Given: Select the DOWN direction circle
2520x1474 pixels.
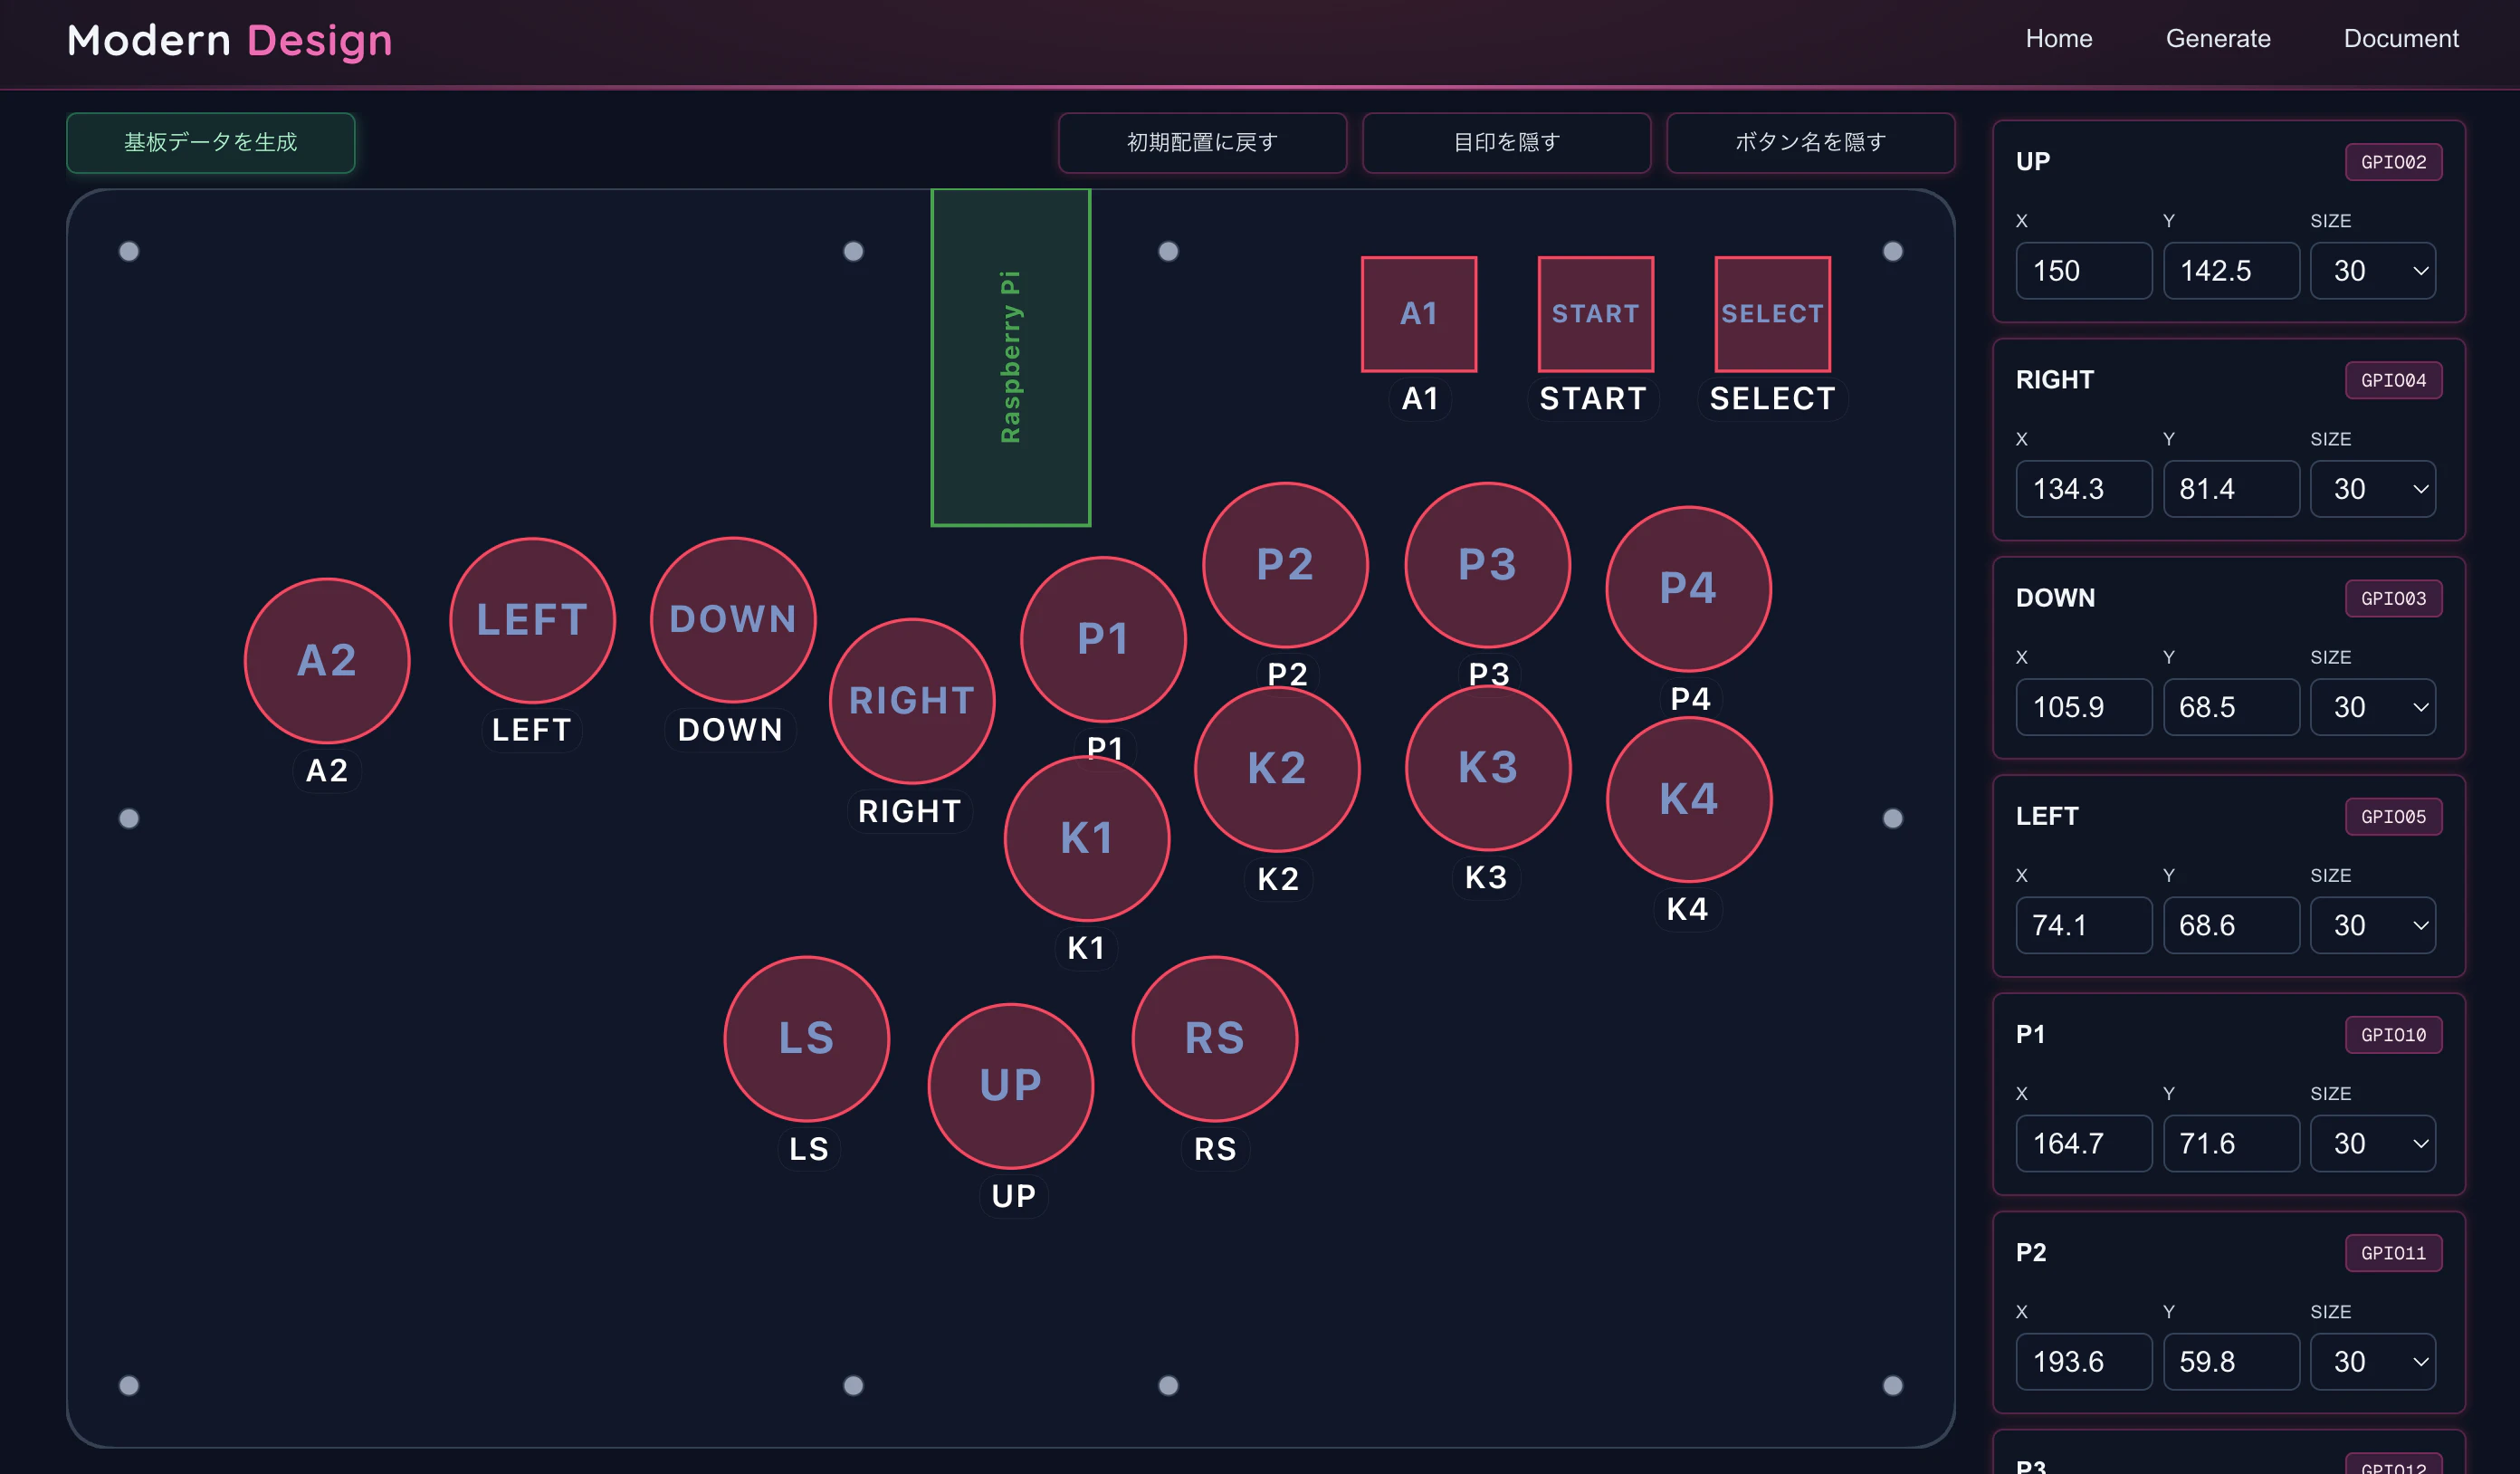Looking at the screenshot, I should pos(733,619).
